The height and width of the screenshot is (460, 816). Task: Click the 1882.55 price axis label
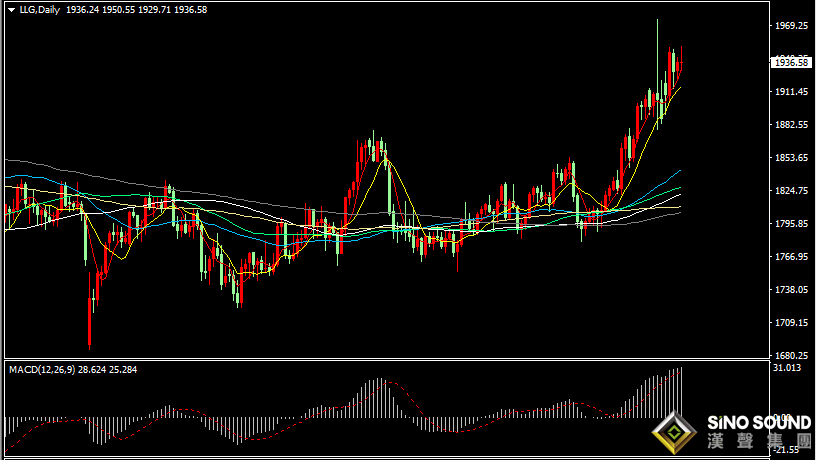click(x=792, y=124)
